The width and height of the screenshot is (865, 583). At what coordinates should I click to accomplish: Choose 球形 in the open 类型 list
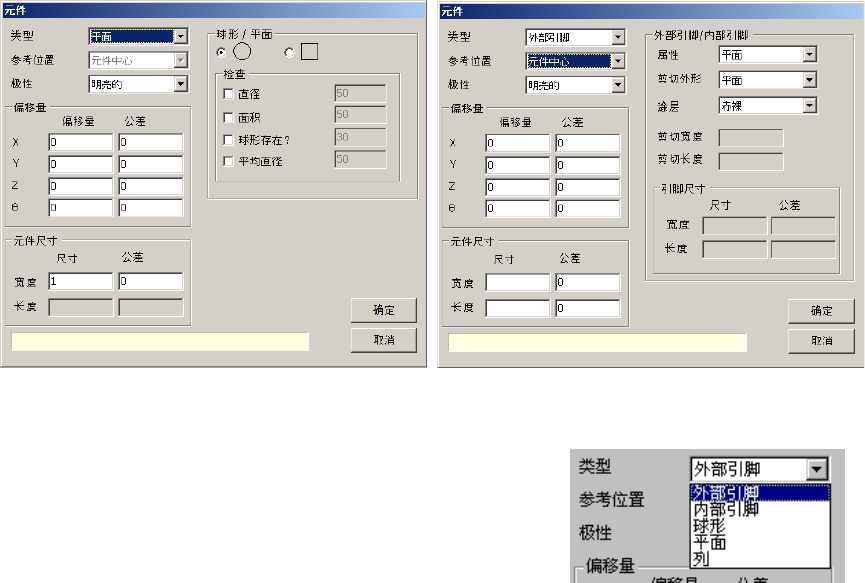tap(760, 526)
